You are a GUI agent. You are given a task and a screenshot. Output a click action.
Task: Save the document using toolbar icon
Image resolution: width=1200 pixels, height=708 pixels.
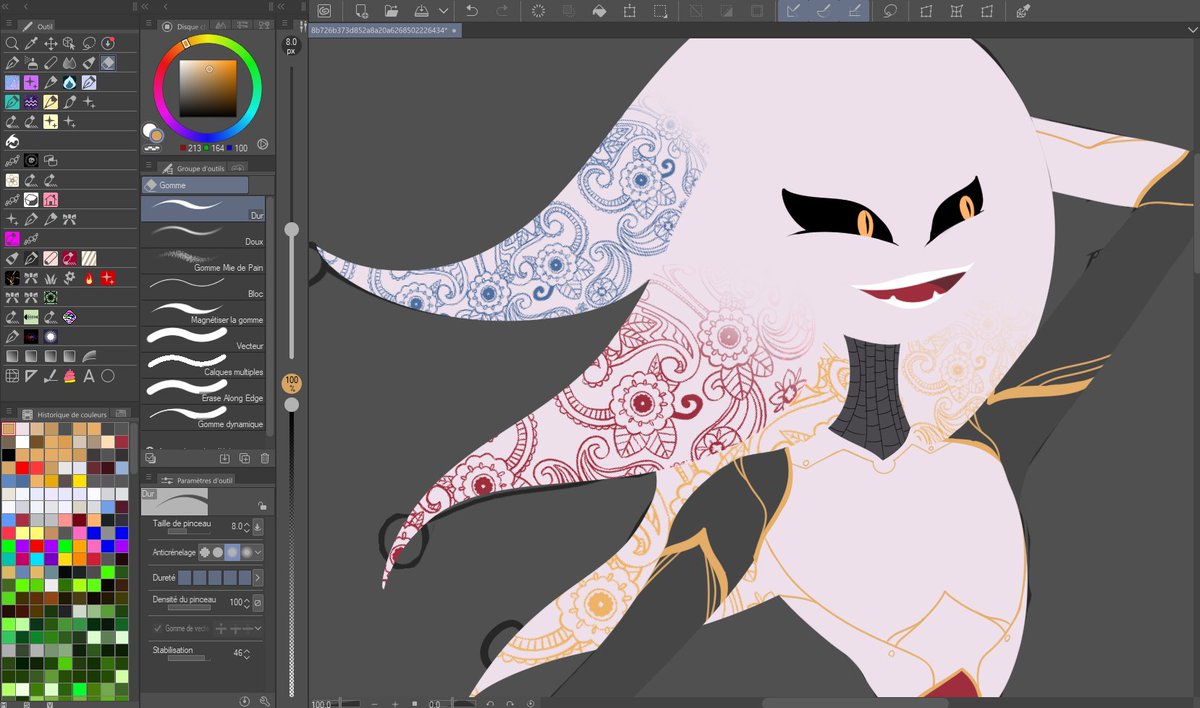[421, 11]
